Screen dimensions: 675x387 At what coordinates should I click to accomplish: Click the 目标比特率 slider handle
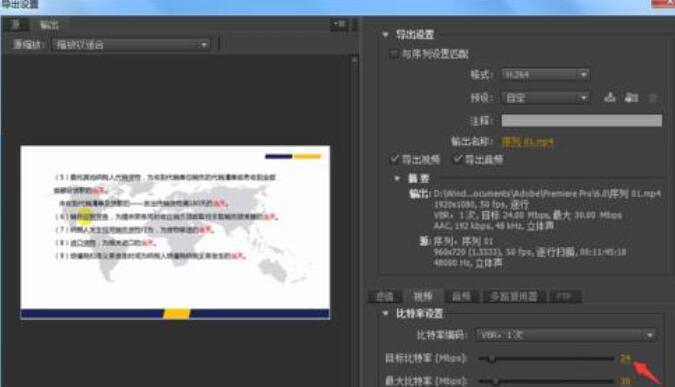tap(492, 358)
